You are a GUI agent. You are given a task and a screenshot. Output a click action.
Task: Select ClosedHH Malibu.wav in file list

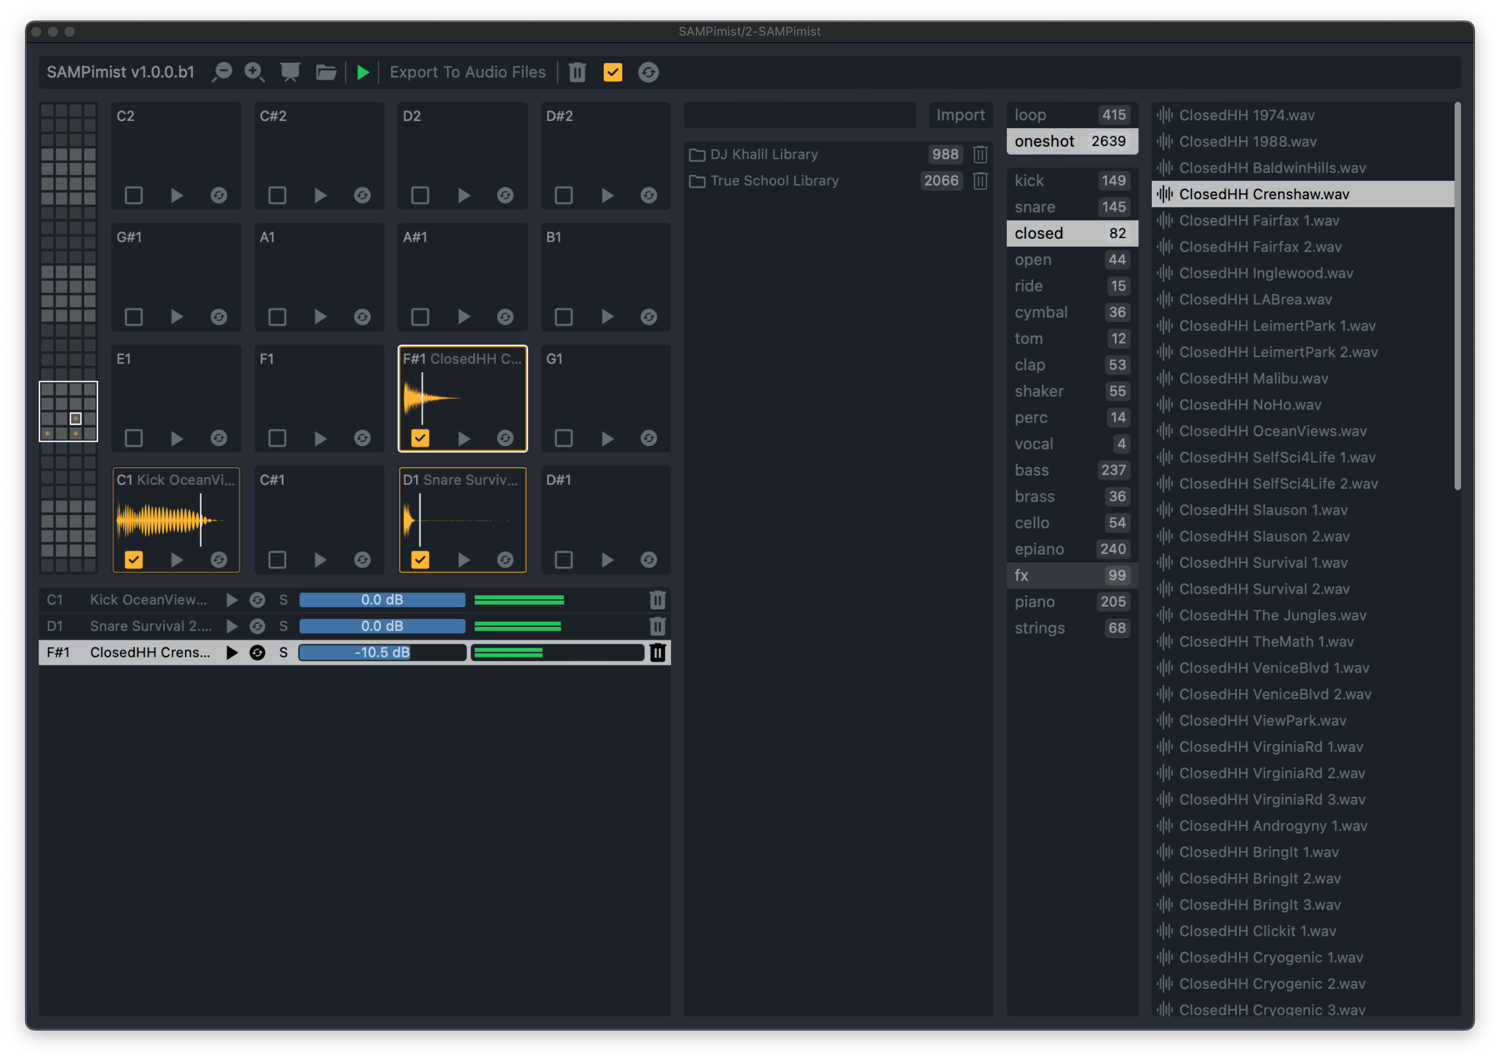tap(1253, 378)
